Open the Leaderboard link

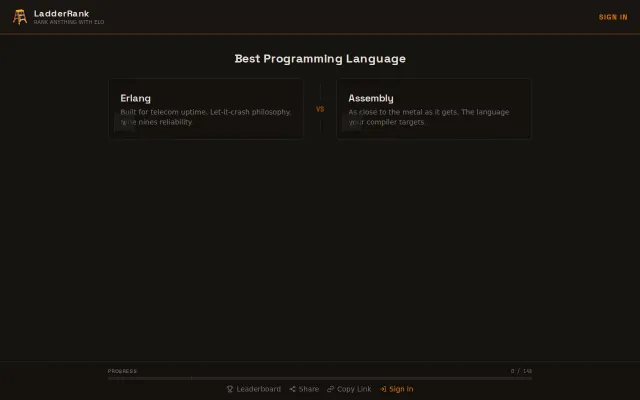click(x=254, y=389)
